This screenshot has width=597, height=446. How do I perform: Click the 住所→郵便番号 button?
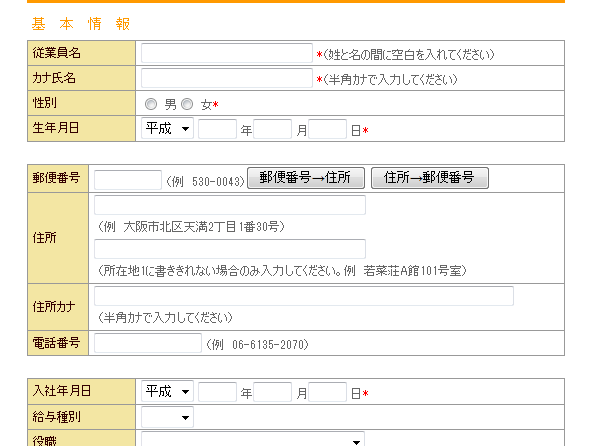pos(429,178)
